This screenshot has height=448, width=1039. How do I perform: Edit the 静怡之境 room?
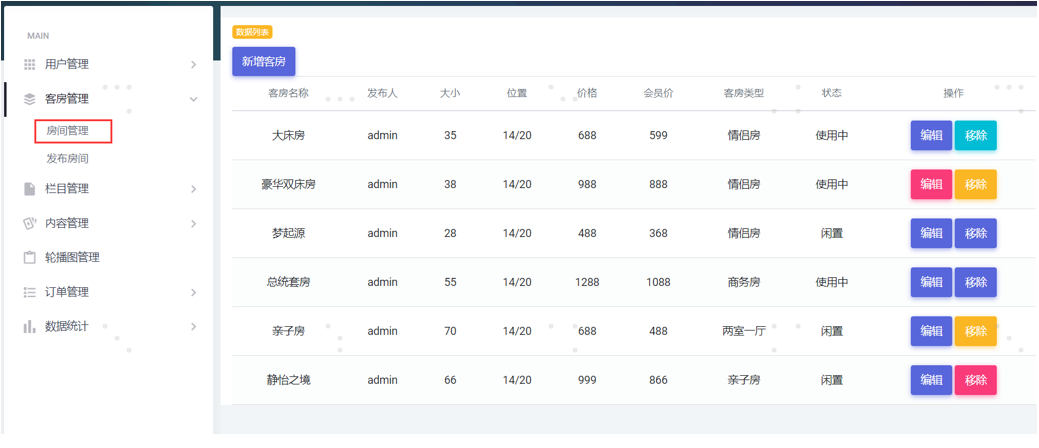[x=931, y=380]
